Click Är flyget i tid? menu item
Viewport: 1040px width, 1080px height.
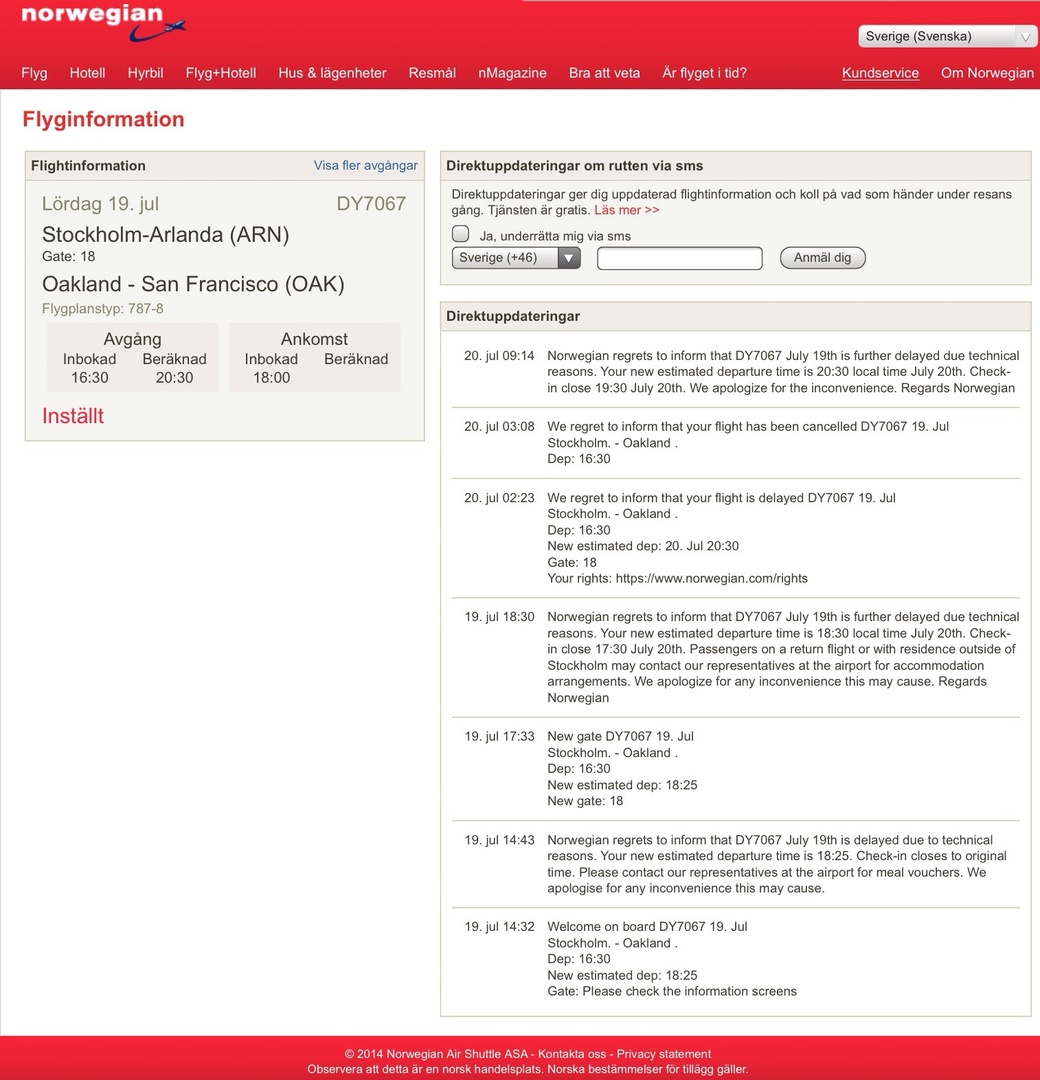click(x=704, y=73)
